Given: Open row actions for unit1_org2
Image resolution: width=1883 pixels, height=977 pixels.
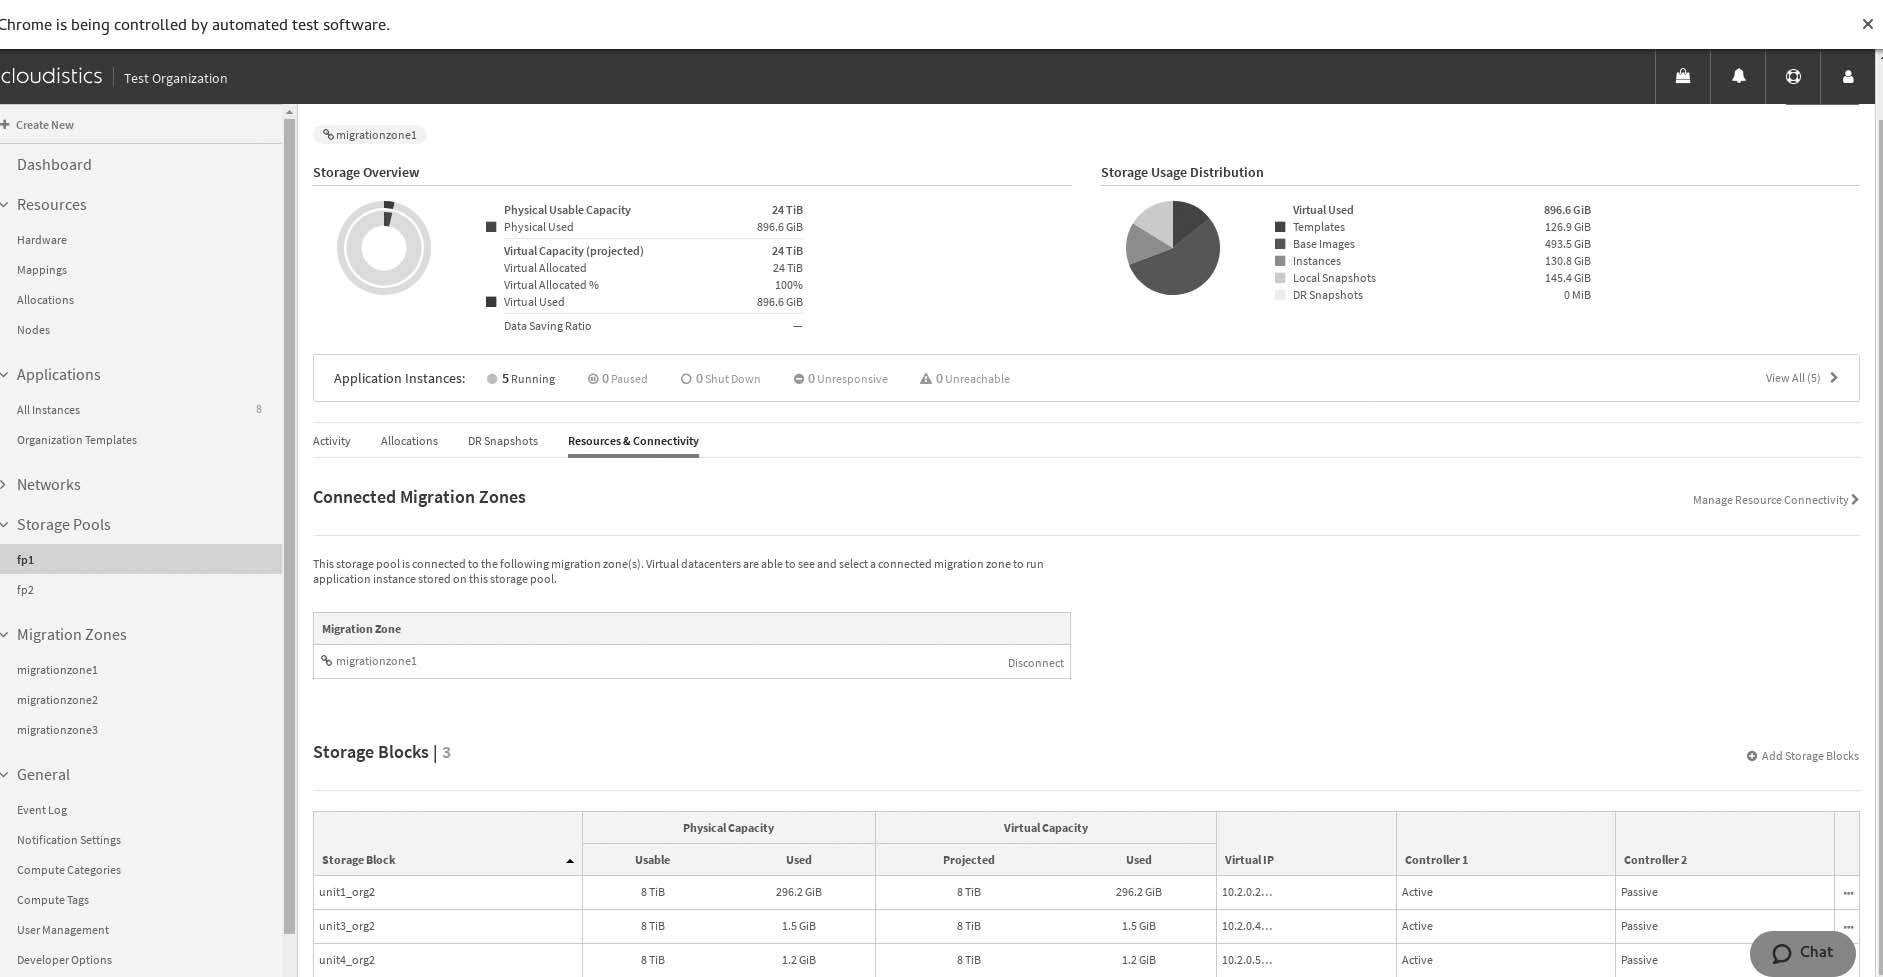Looking at the screenshot, I should [1847, 893].
